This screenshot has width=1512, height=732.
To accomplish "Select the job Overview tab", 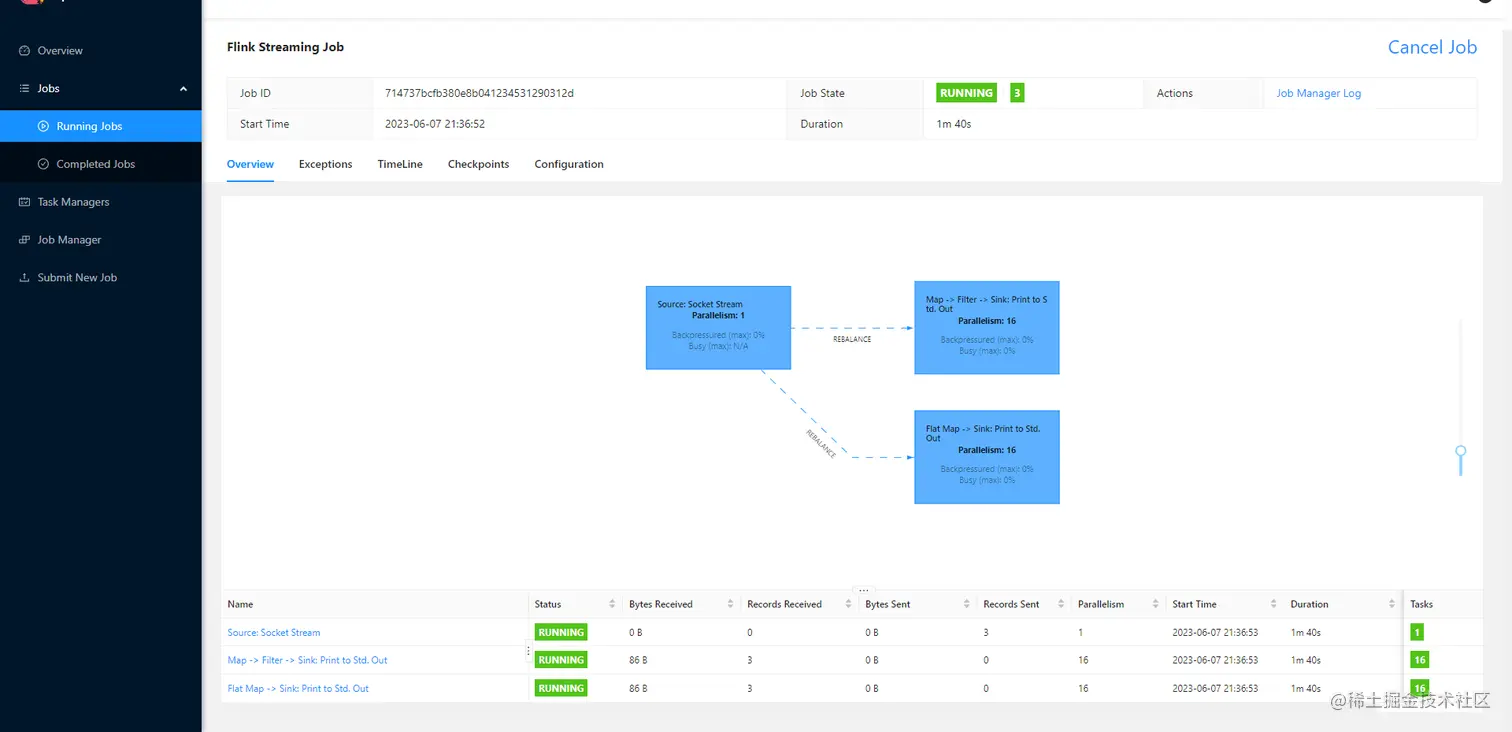I will [x=250, y=164].
